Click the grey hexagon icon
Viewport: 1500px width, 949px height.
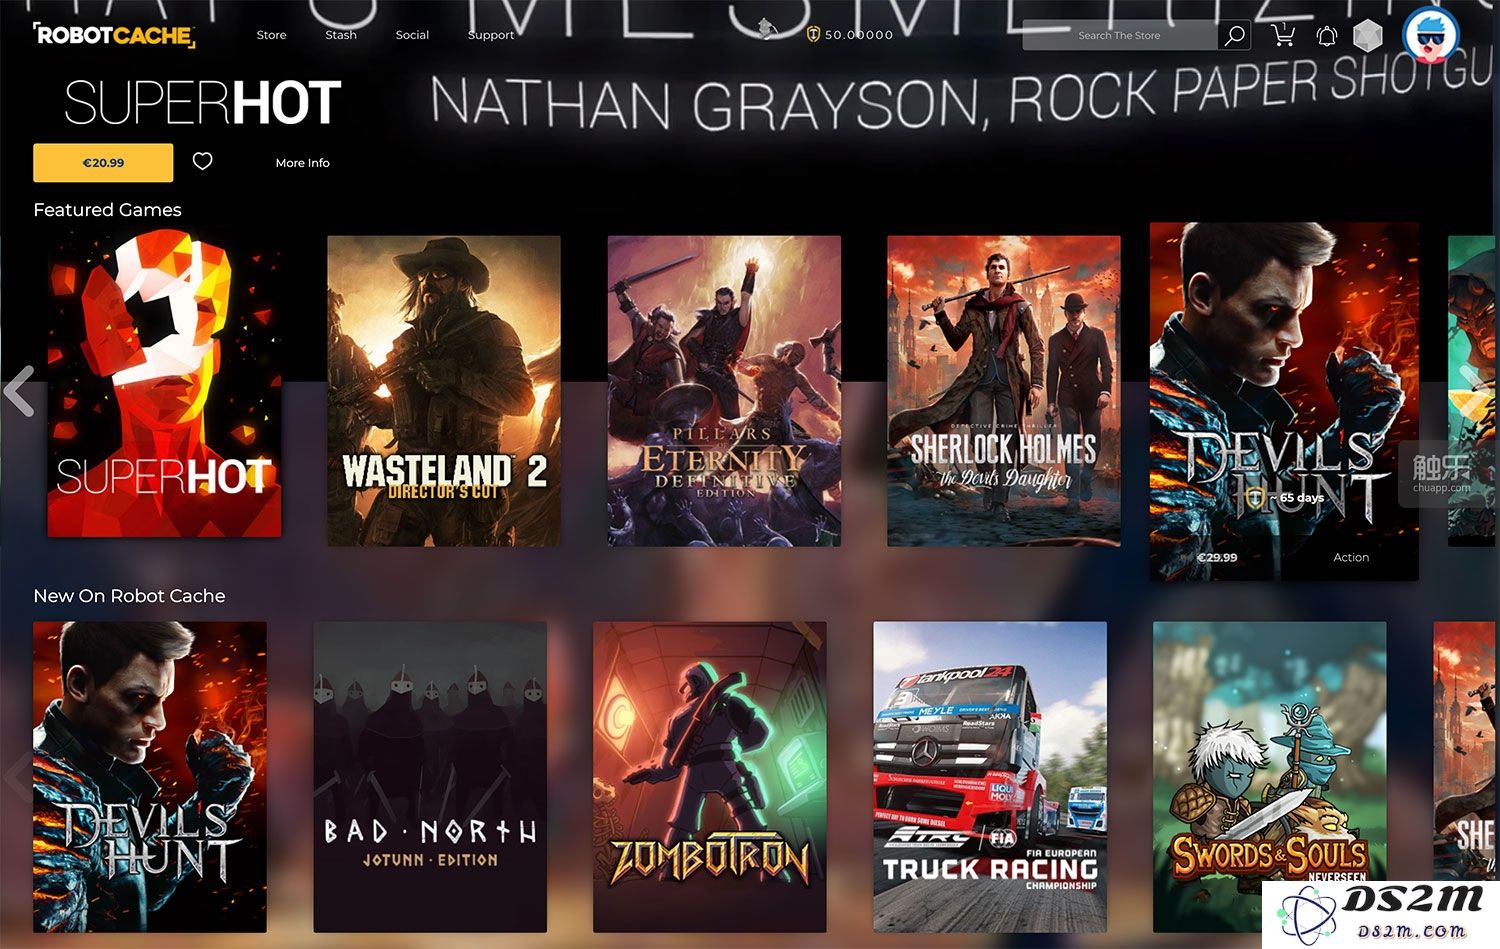tap(1367, 36)
